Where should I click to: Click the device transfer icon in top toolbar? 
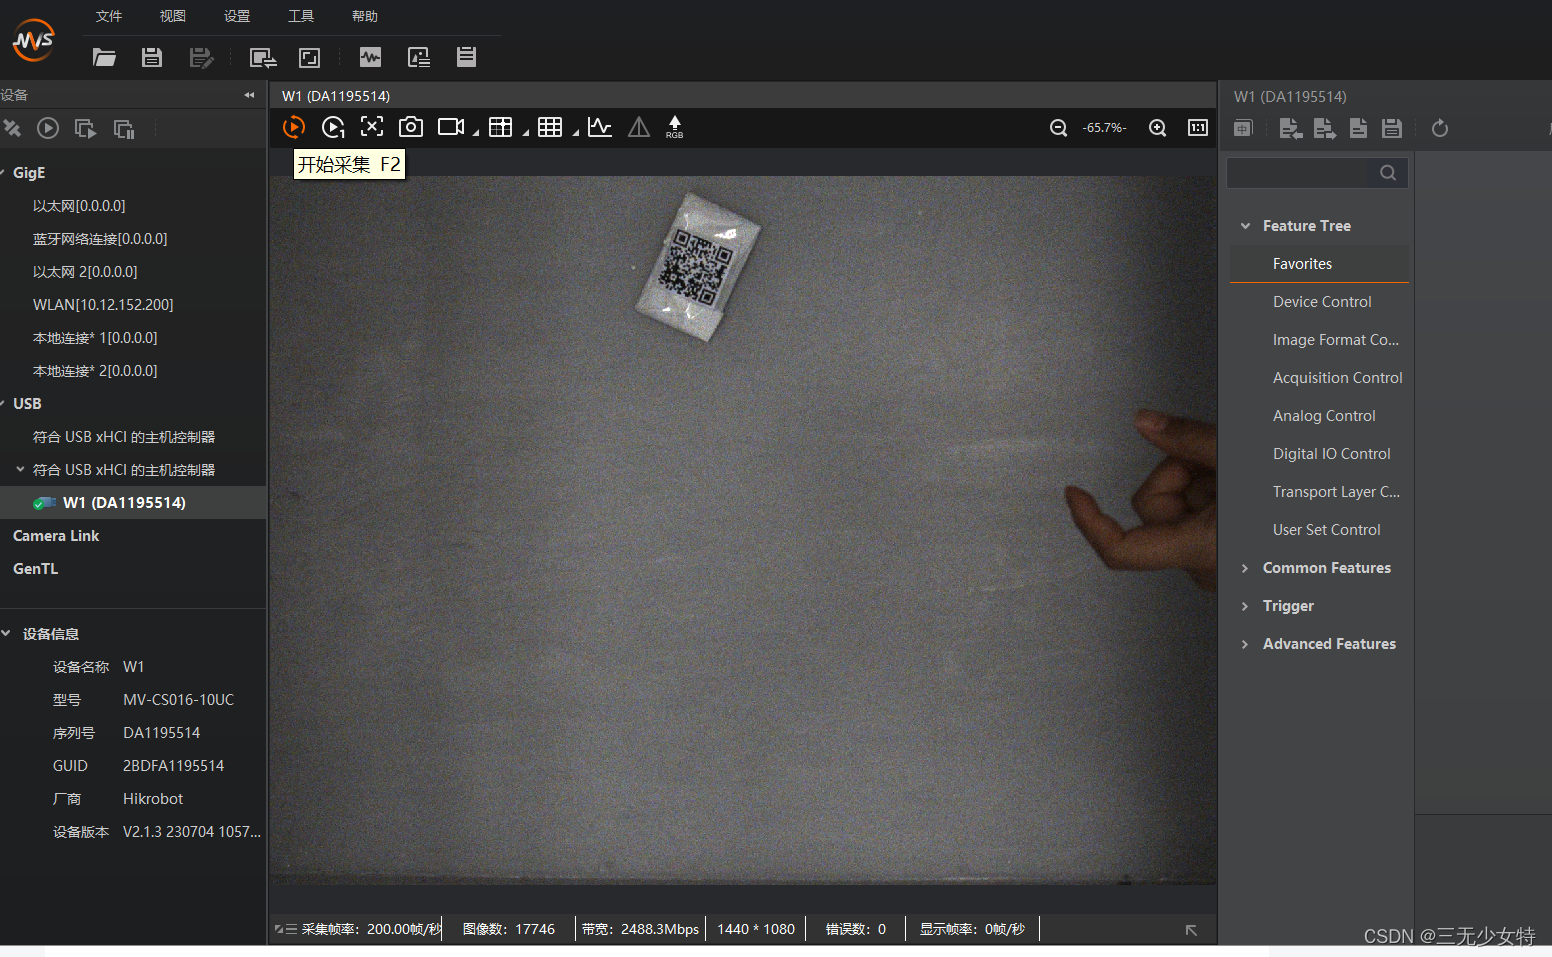(263, 57)
